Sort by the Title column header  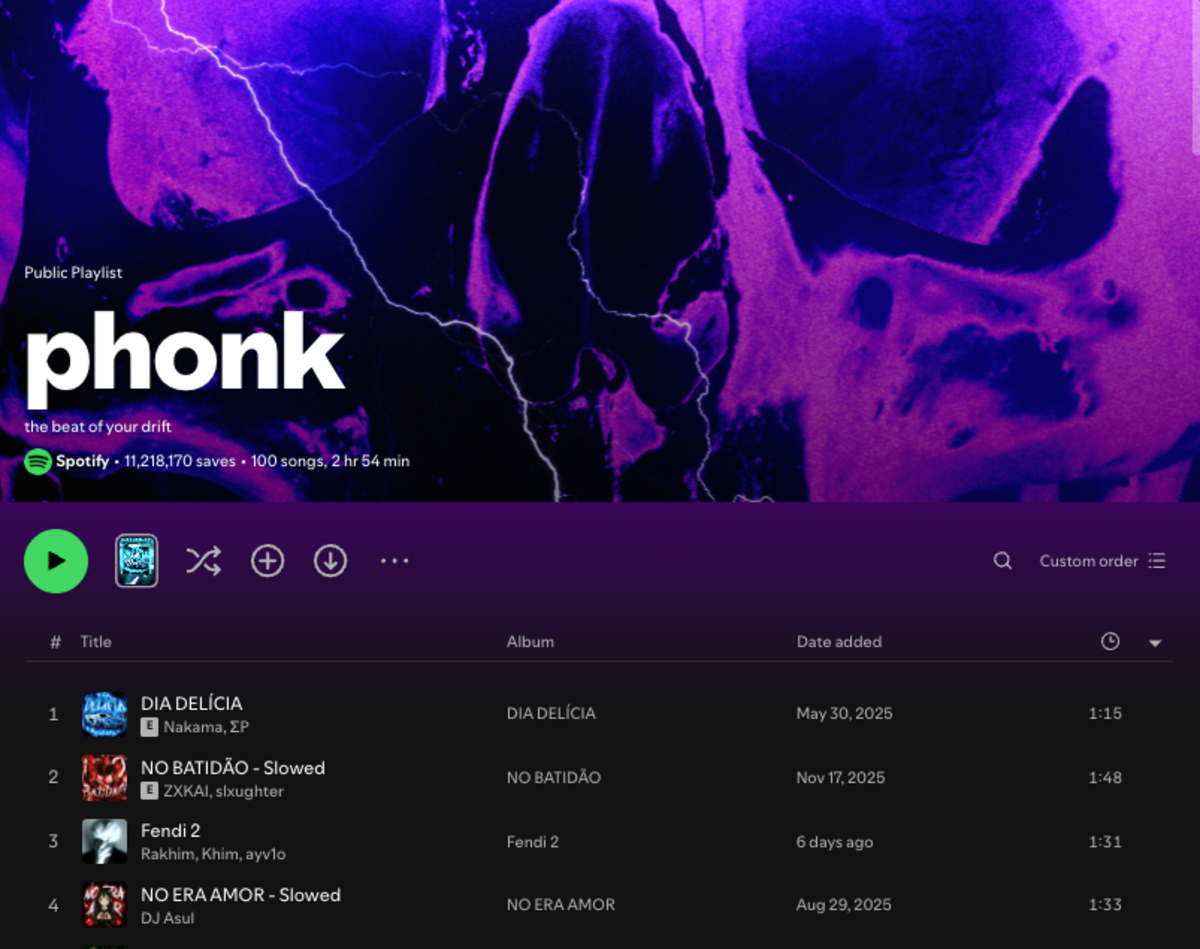click(96, 642)
